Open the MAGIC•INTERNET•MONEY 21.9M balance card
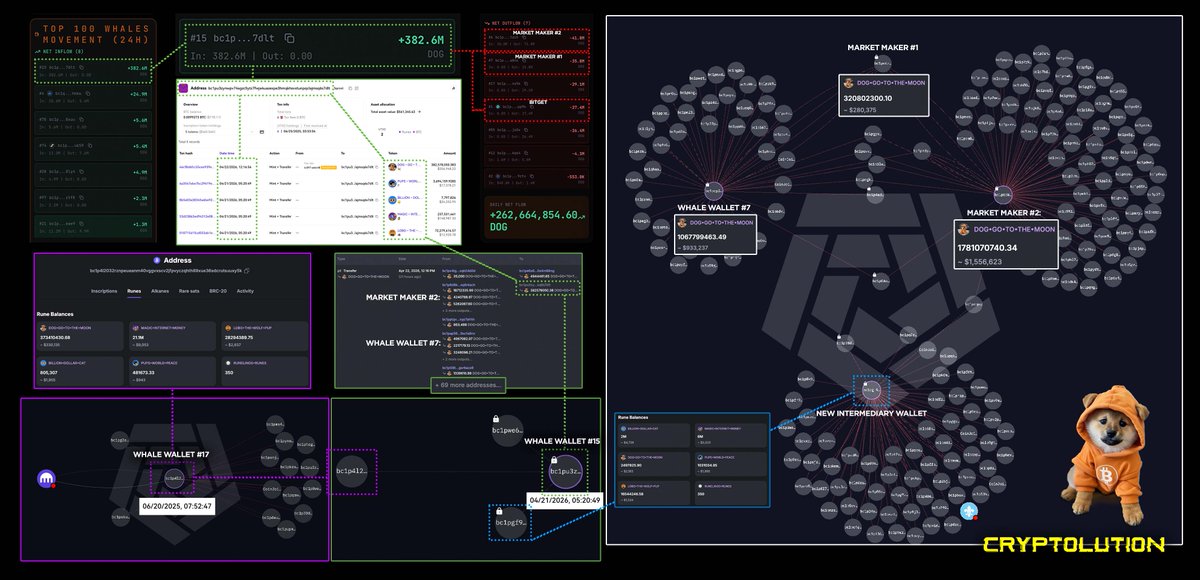The image size is (1200, 580). tap(172, 336)
